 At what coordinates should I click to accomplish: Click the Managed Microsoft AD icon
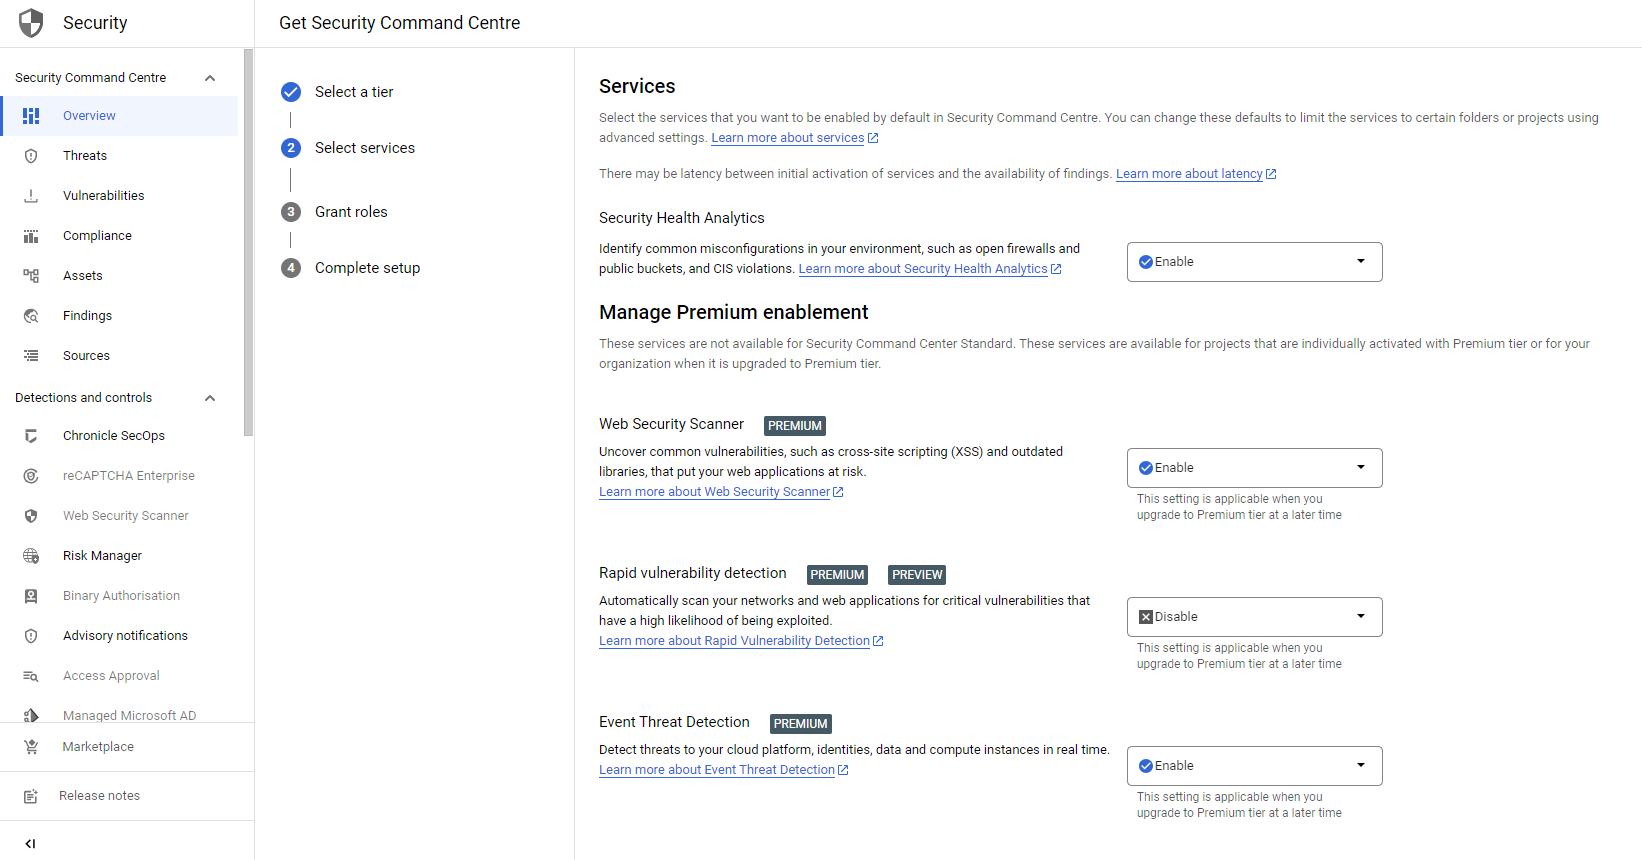31,715
